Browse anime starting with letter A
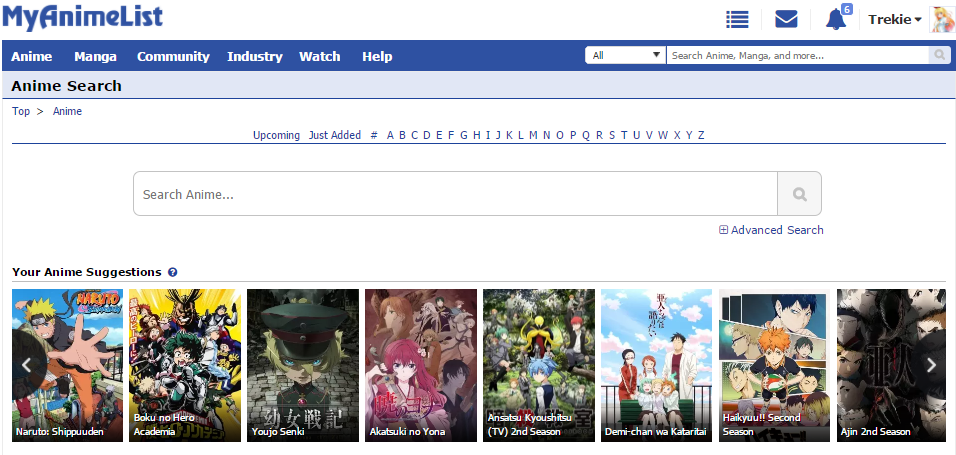Image resolution: width=956 pixels, height=455 pixels. click(390, 135)
